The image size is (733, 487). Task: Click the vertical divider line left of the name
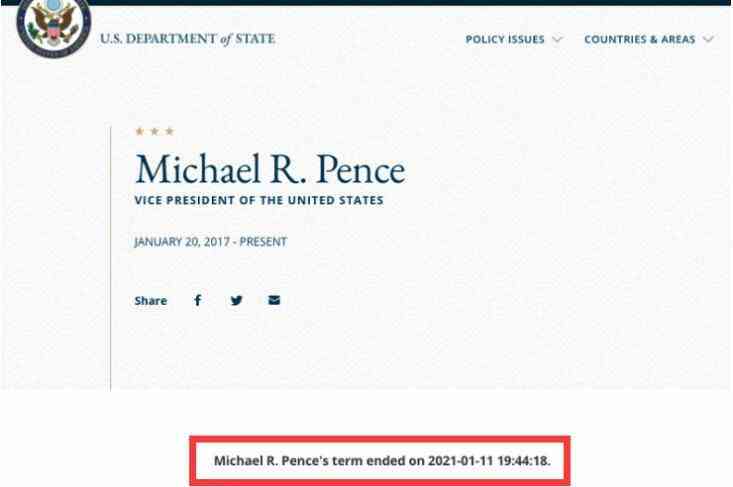tap(111, 250)
